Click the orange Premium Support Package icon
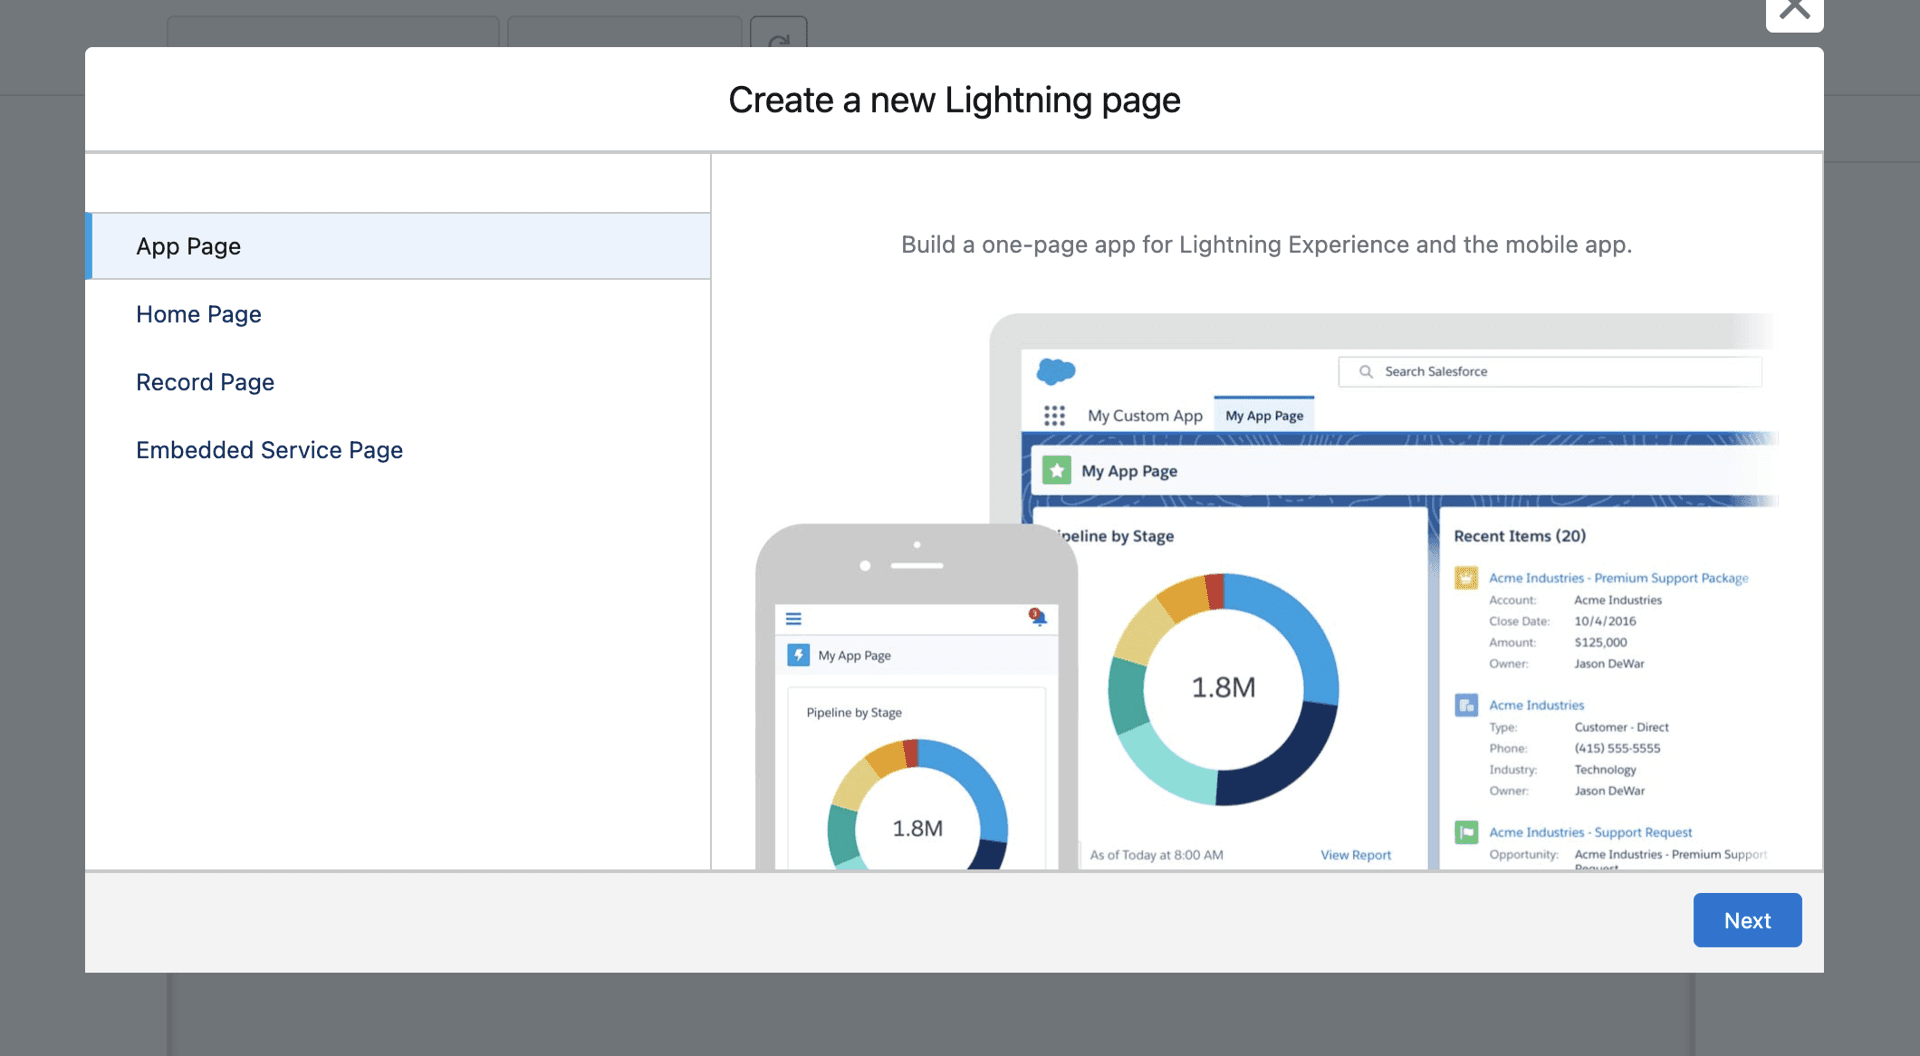The height and width of the screenshot is (1056, 1920). 1465,578
